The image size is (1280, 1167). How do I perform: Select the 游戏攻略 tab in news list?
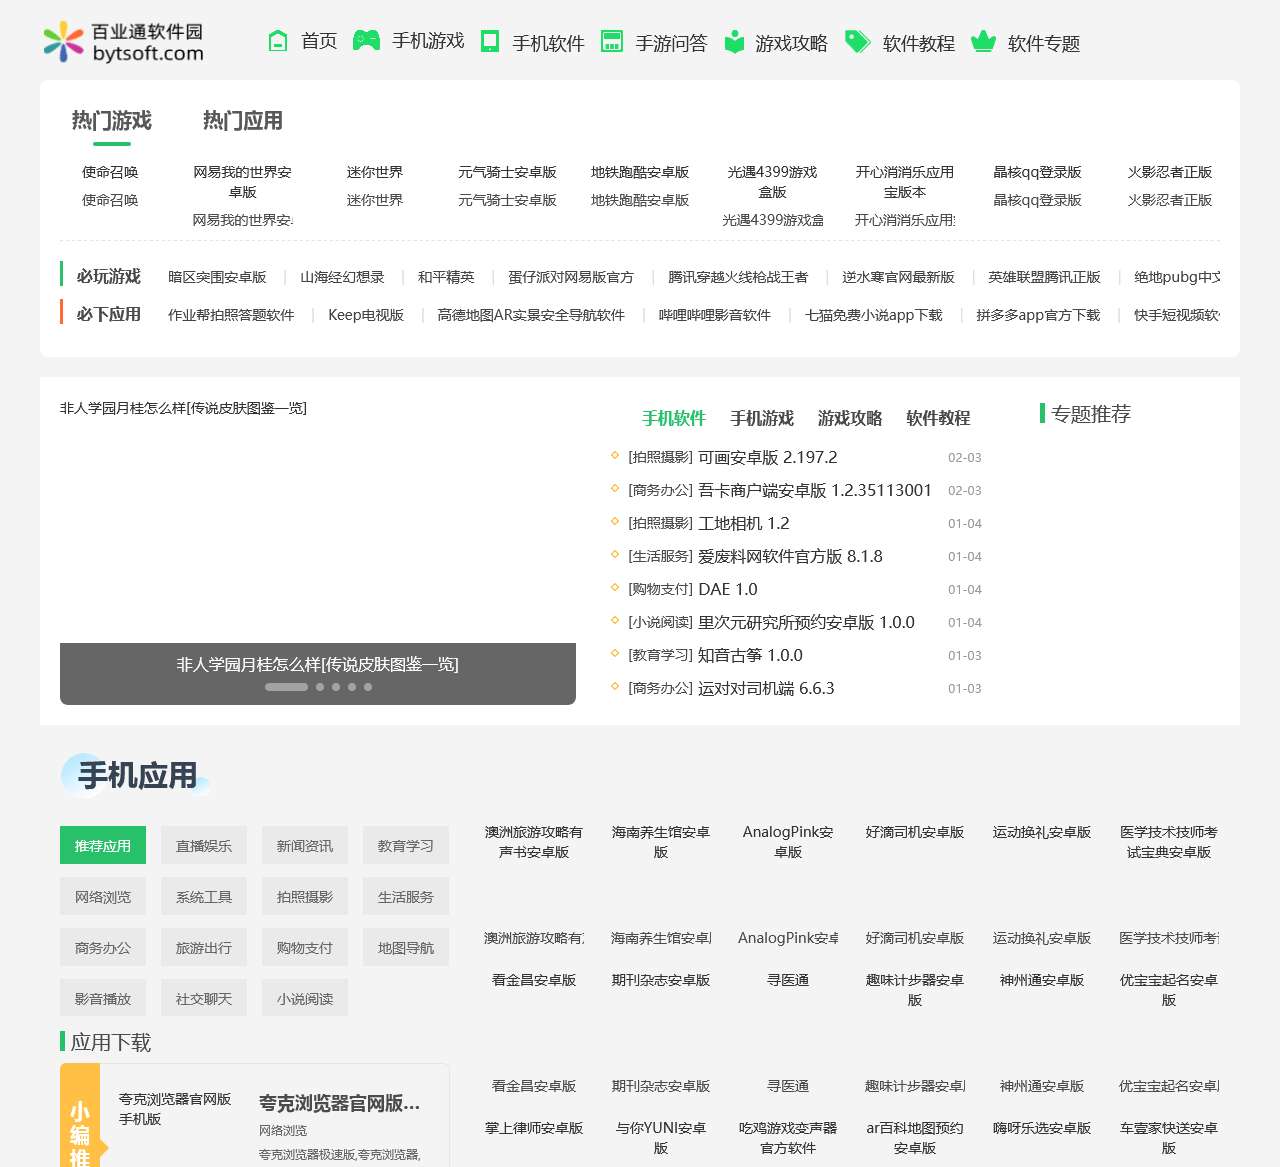pyautogui.click(x=849, y=418)
